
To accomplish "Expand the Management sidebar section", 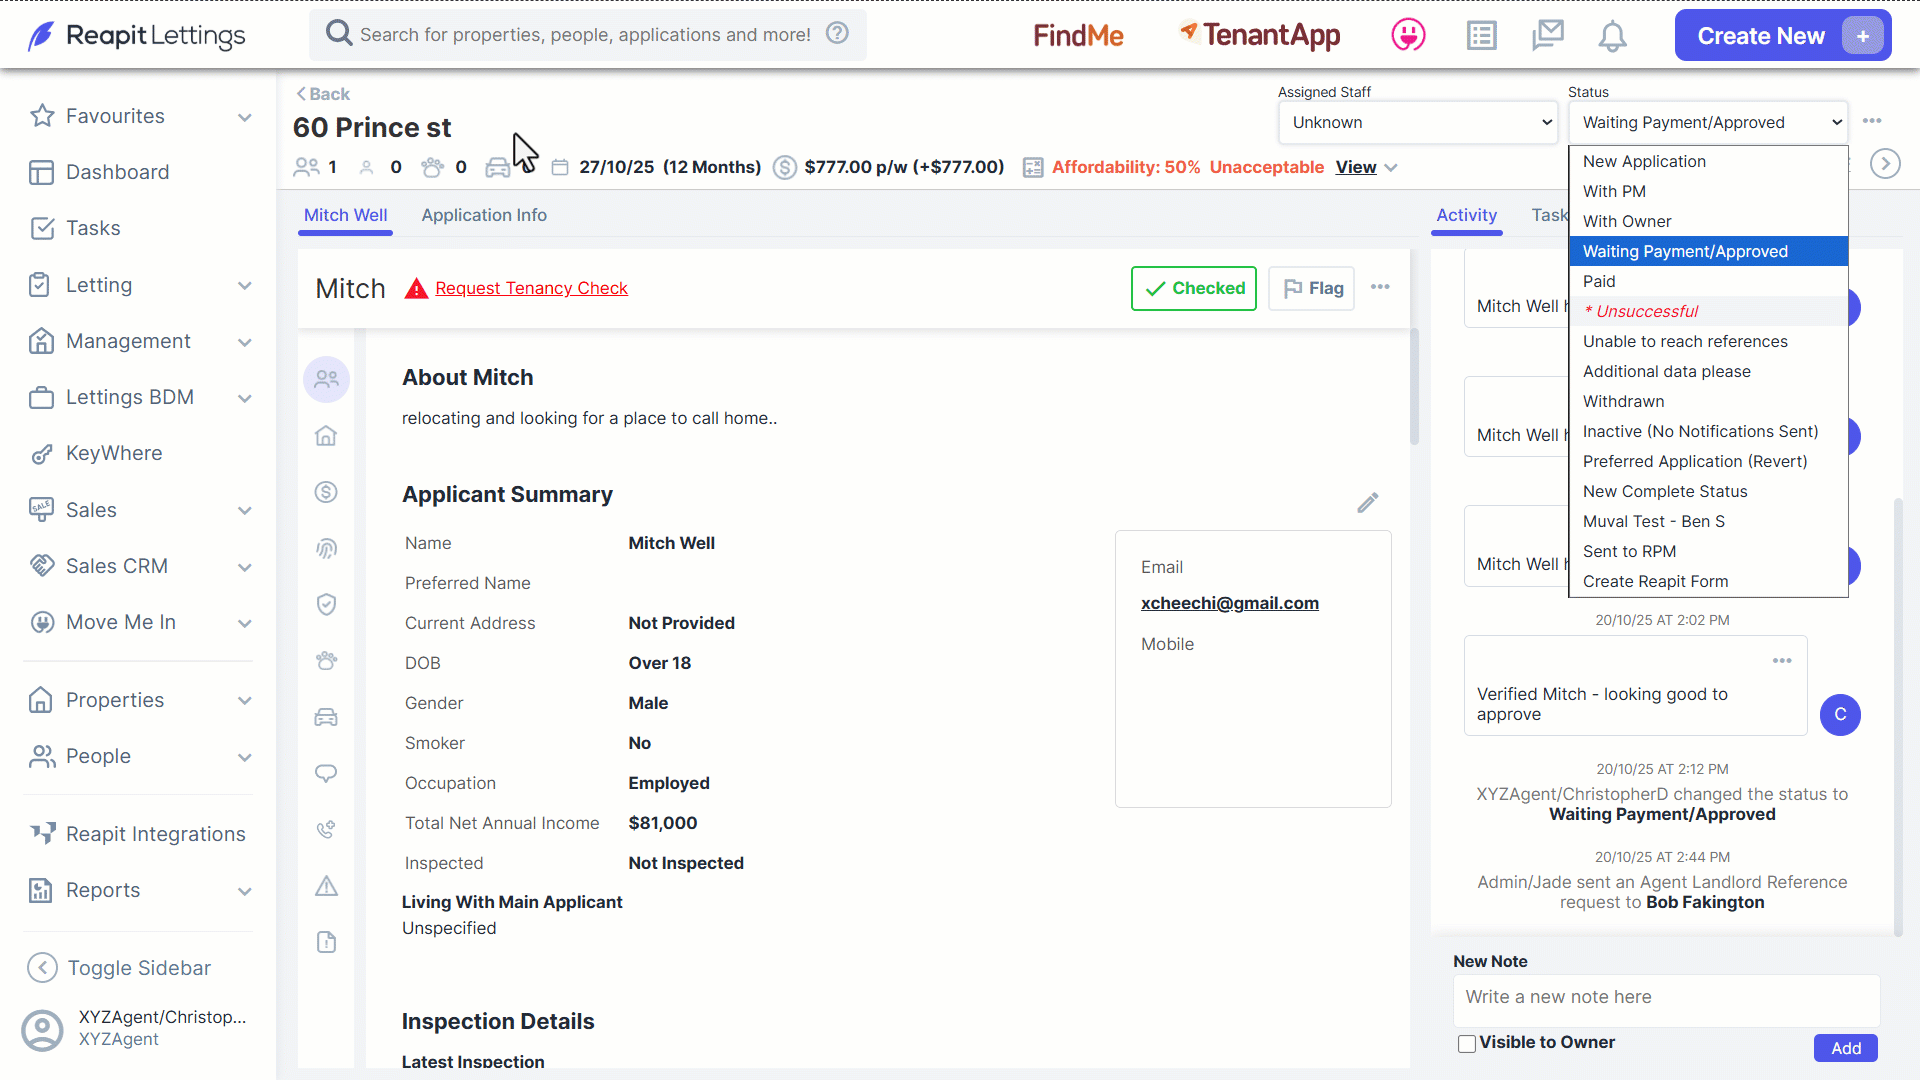I will coord(140,341).
